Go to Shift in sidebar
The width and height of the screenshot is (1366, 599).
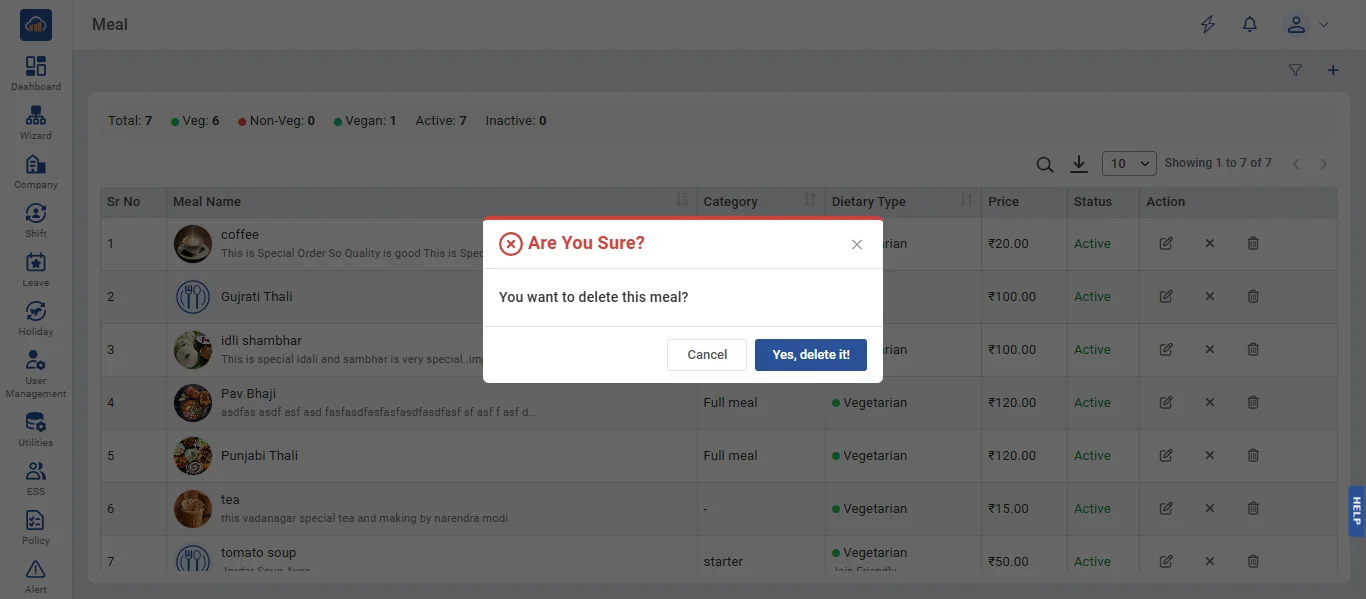[36, 221]
